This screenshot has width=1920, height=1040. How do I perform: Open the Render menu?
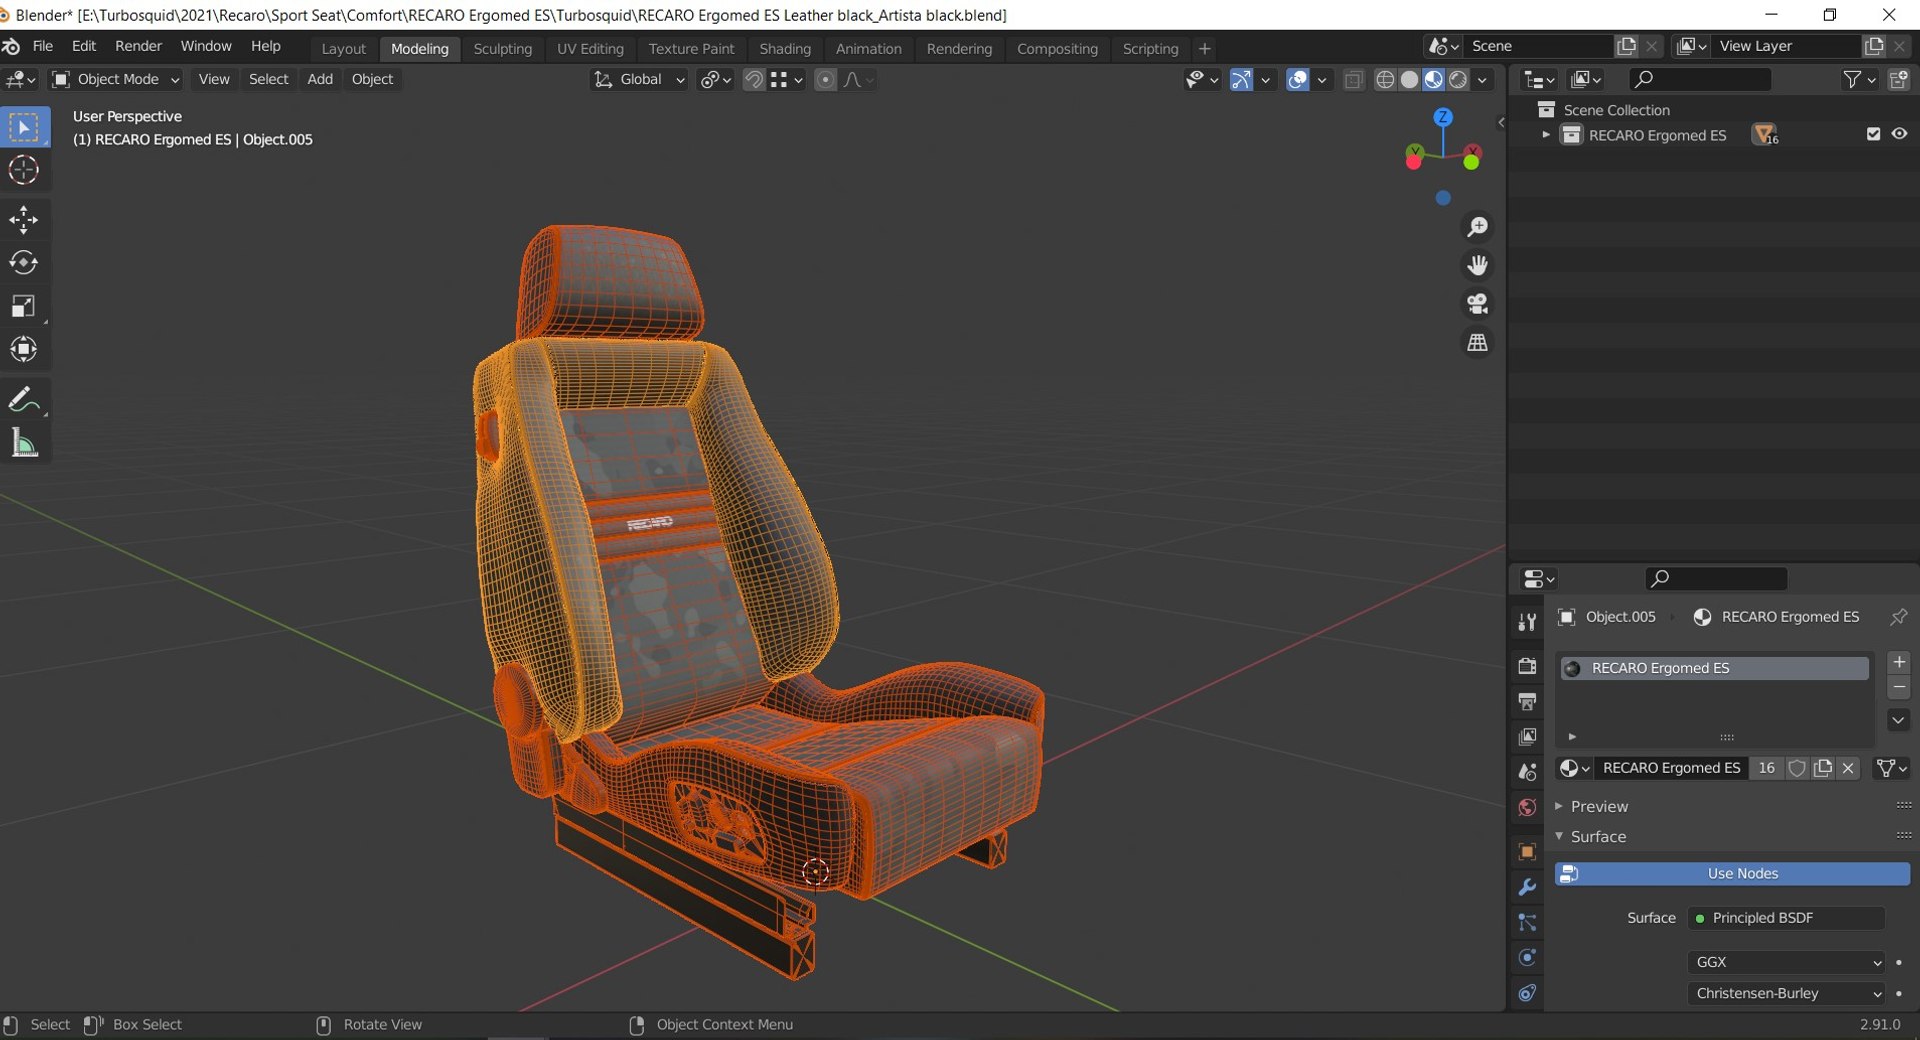[138, 46]
